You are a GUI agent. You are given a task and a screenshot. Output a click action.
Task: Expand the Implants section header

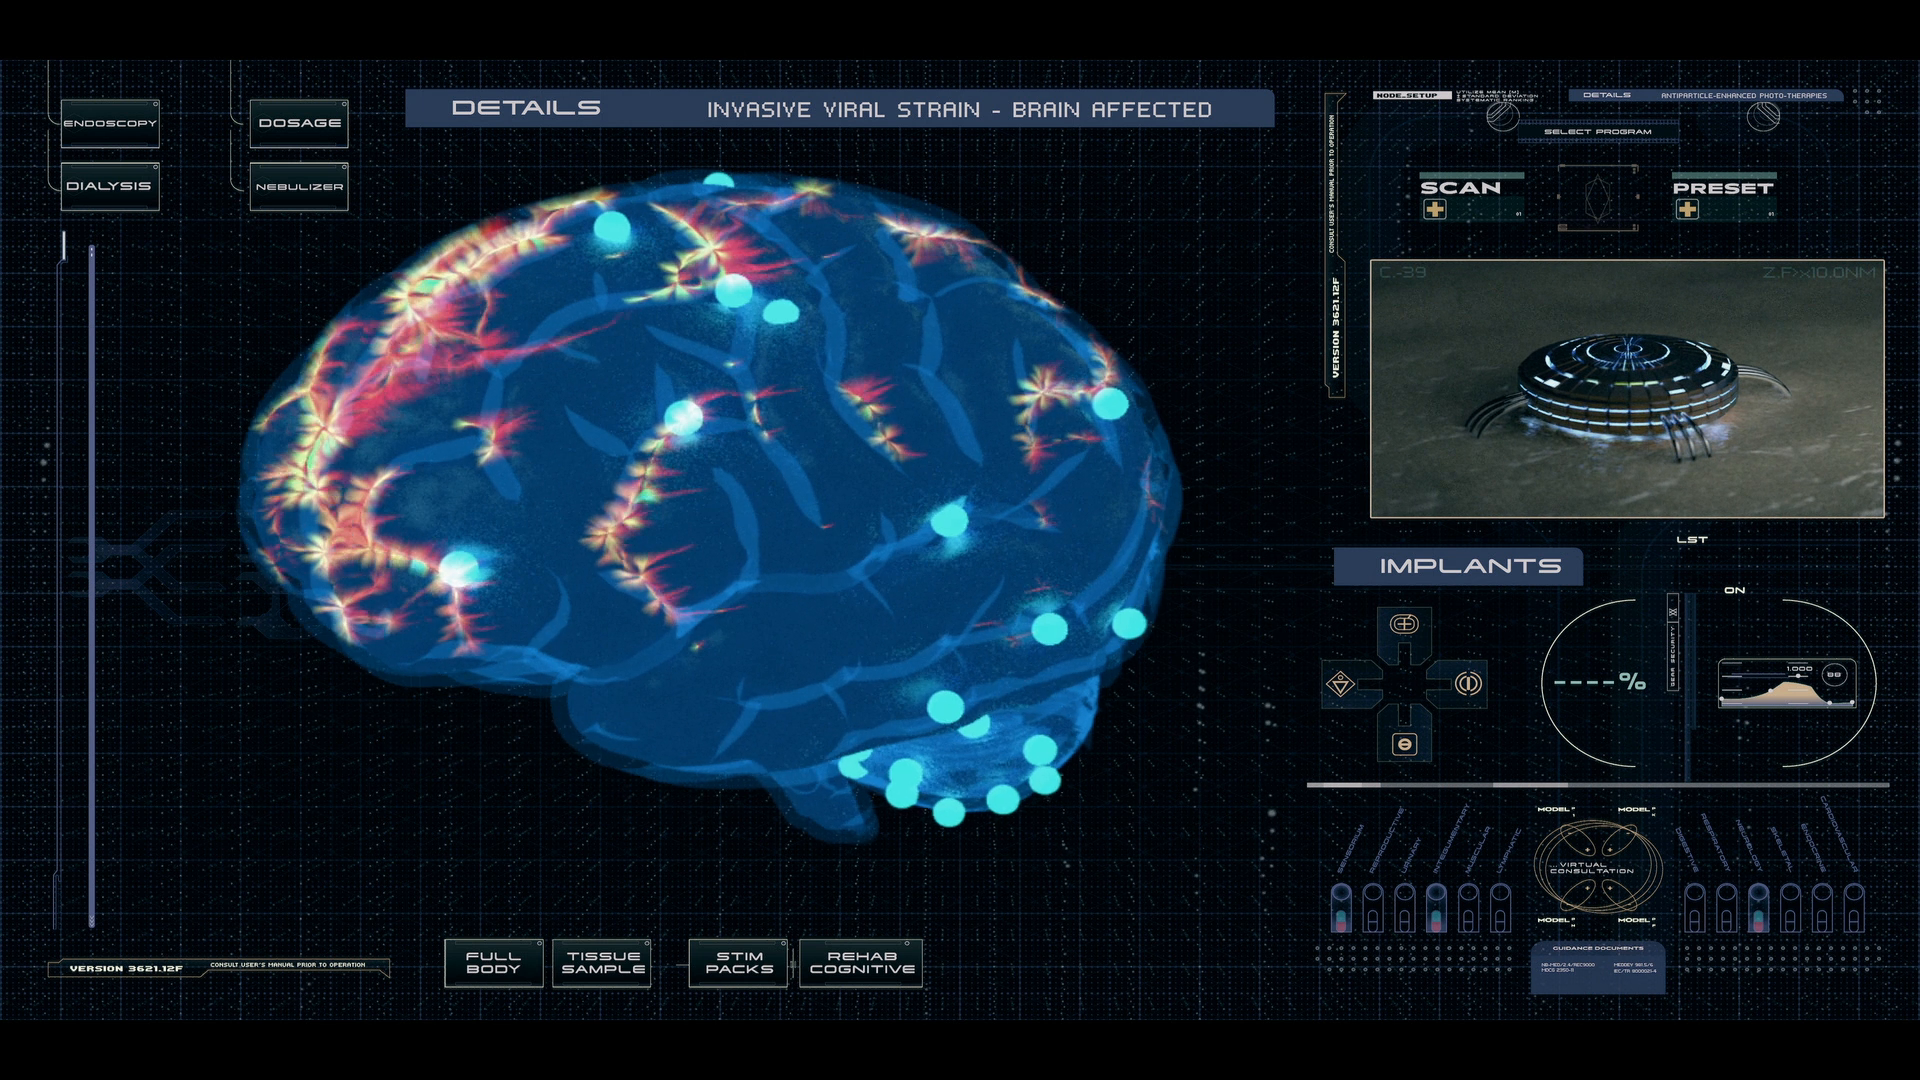pos(1458,566)
